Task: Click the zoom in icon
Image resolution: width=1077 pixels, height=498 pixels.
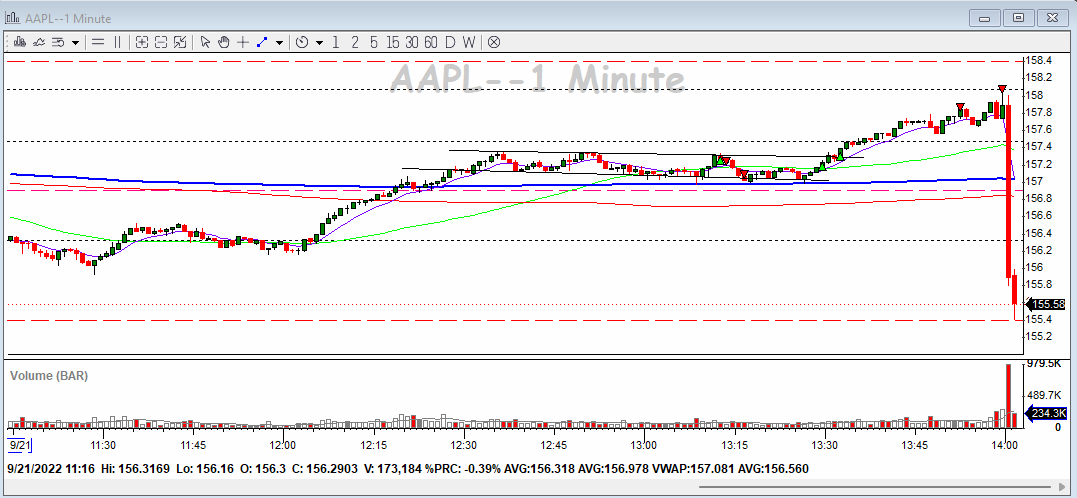Action: tap(141, 42)
